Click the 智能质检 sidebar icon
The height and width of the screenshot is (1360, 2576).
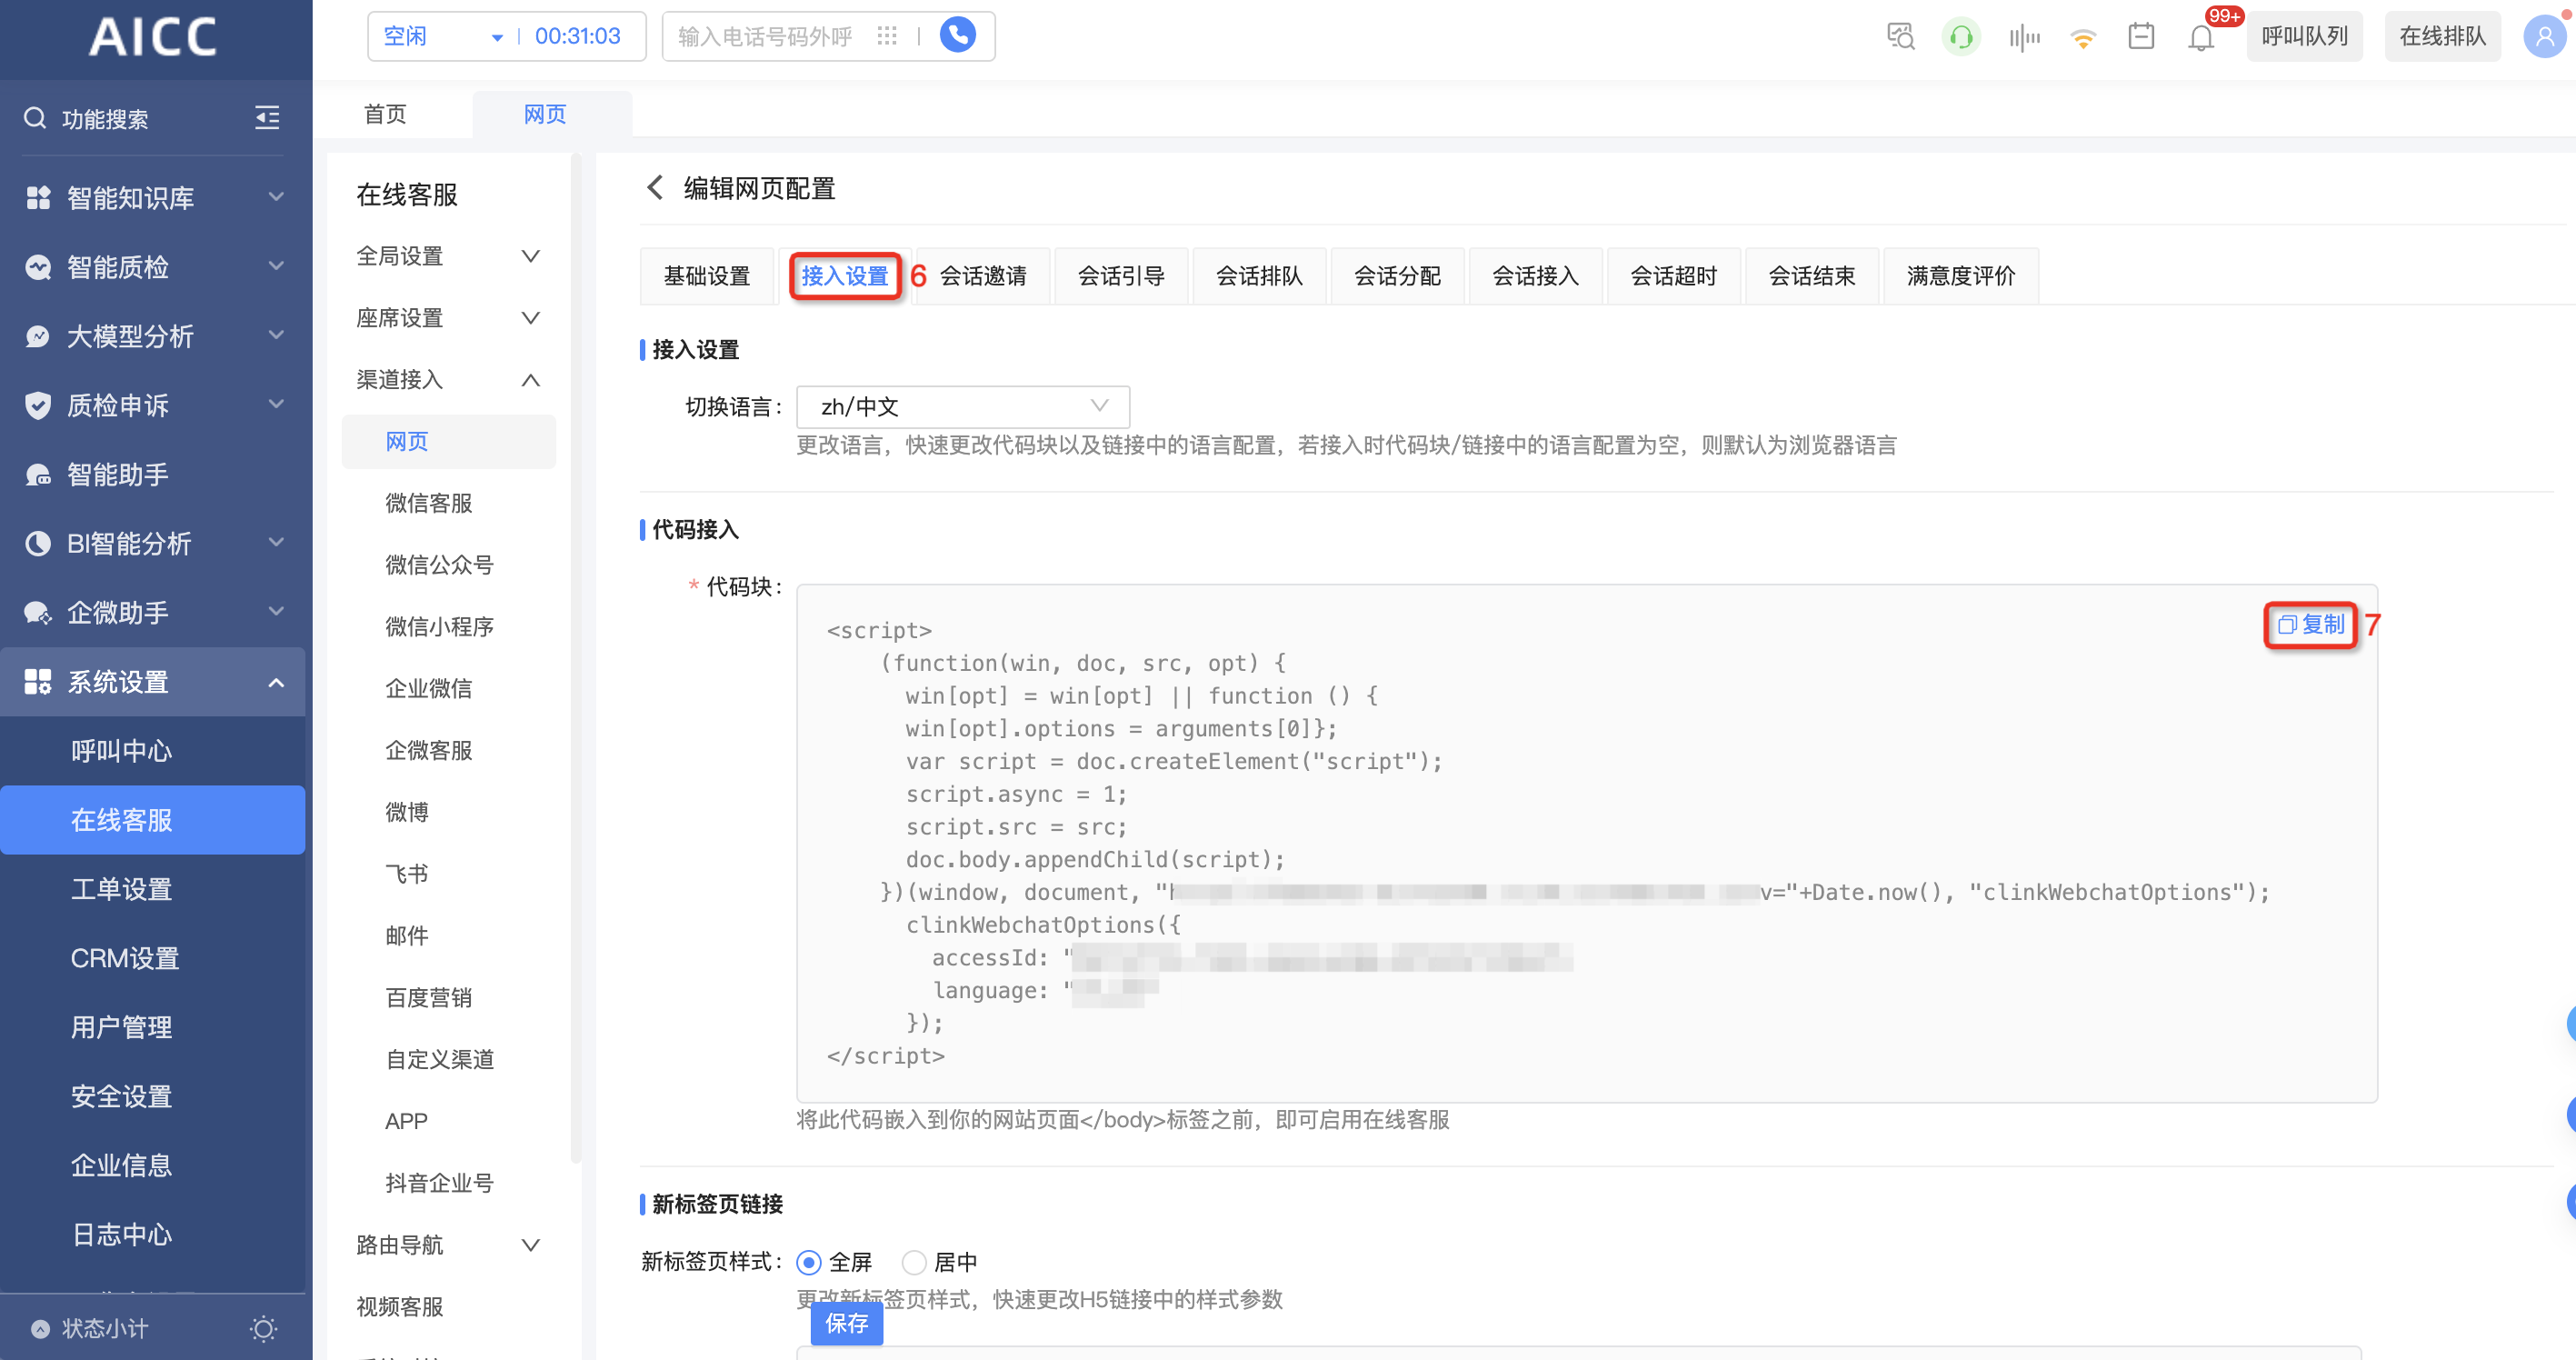(38, 267)
